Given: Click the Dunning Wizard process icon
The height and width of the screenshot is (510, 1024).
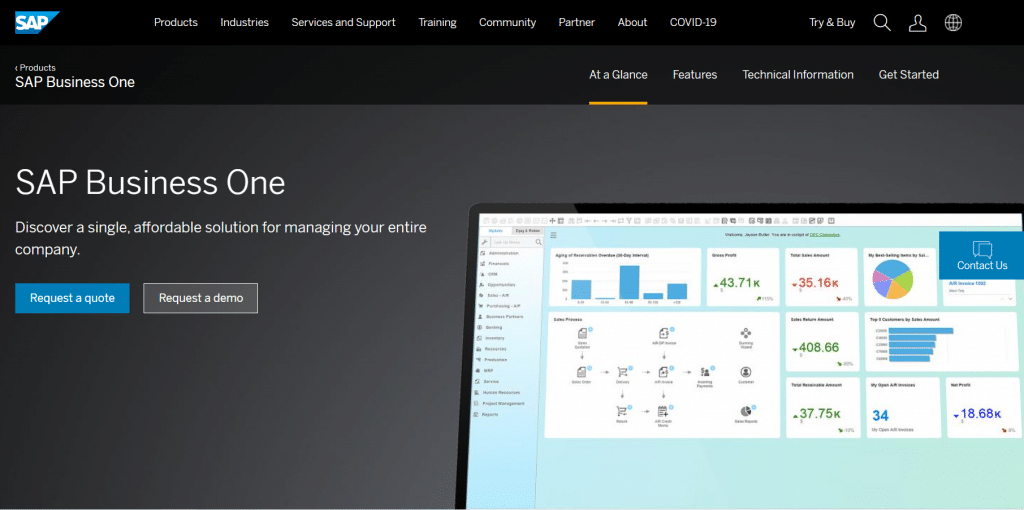Looking at the screenshot, I should (x=746, y=333).
